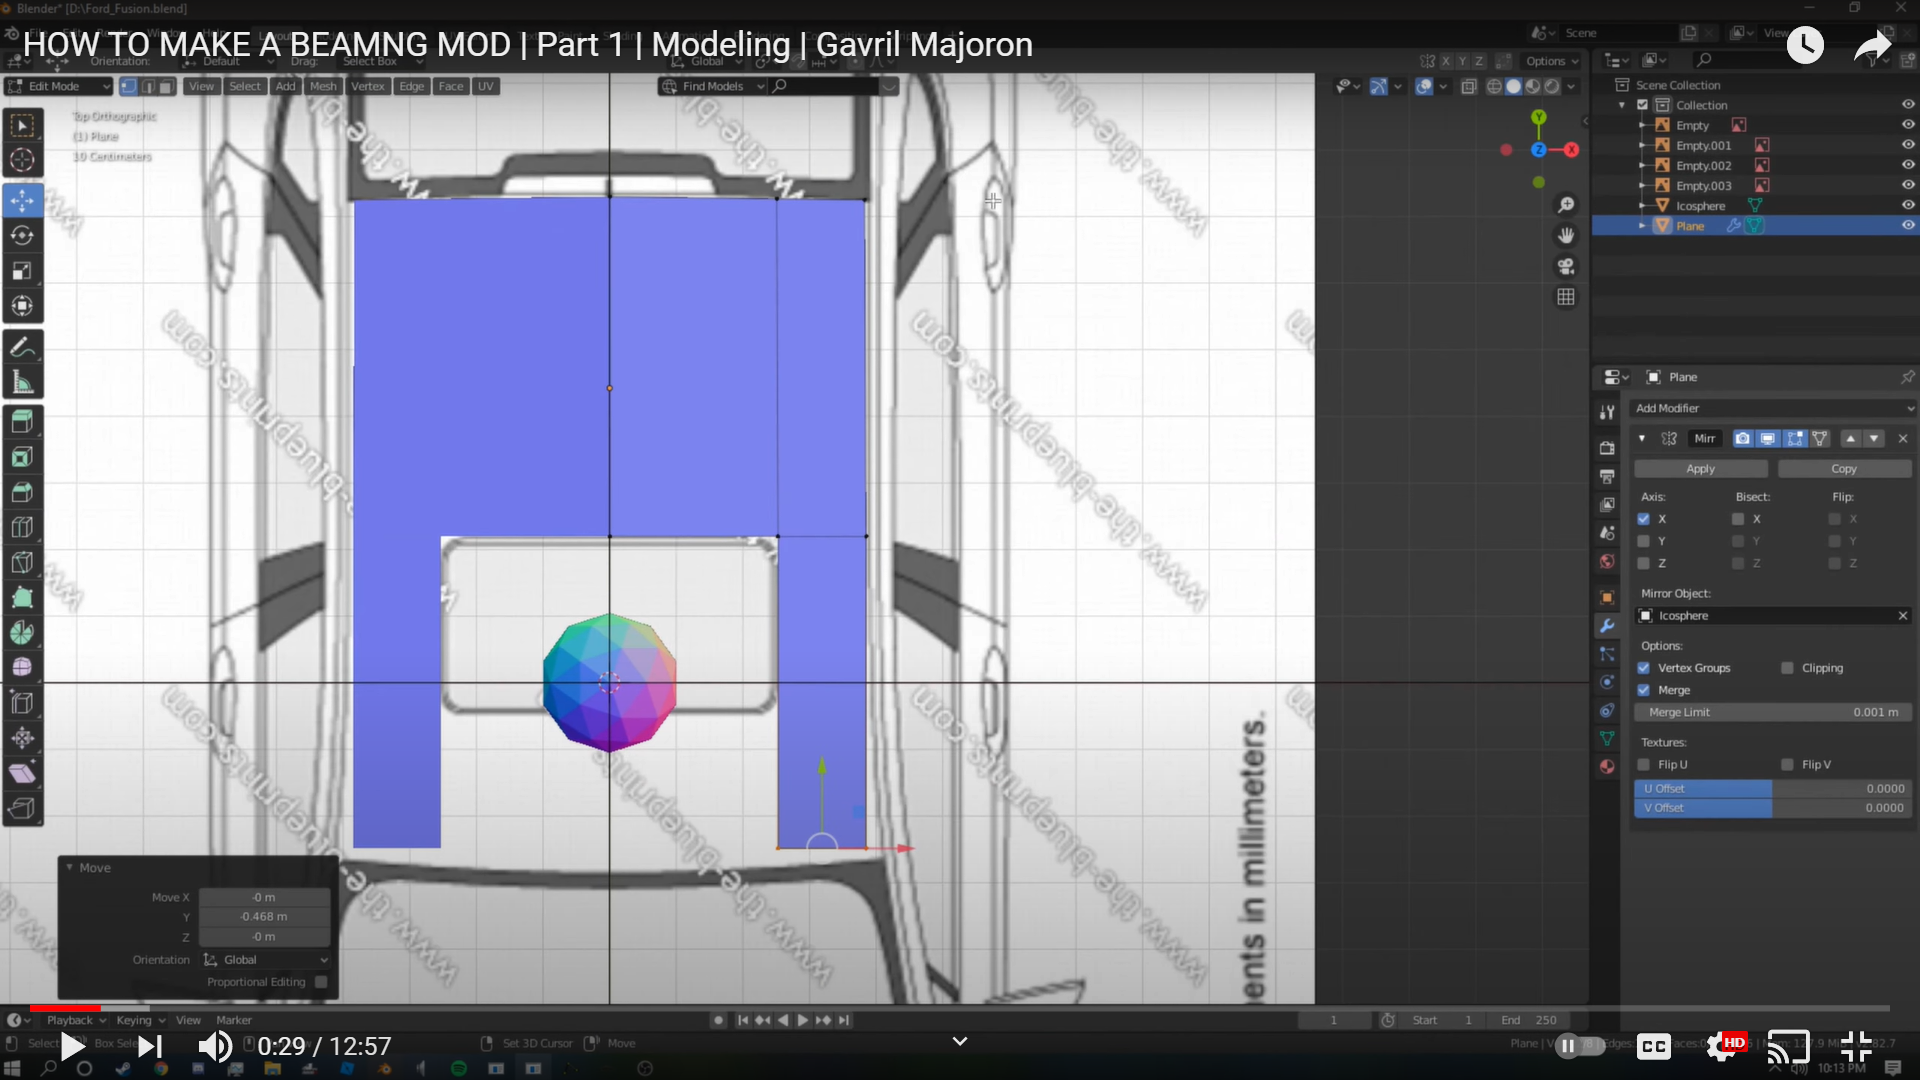Hide the Icosphere object via eye
This screenshot has width=1920, height=1080.
click(1907, 206)
